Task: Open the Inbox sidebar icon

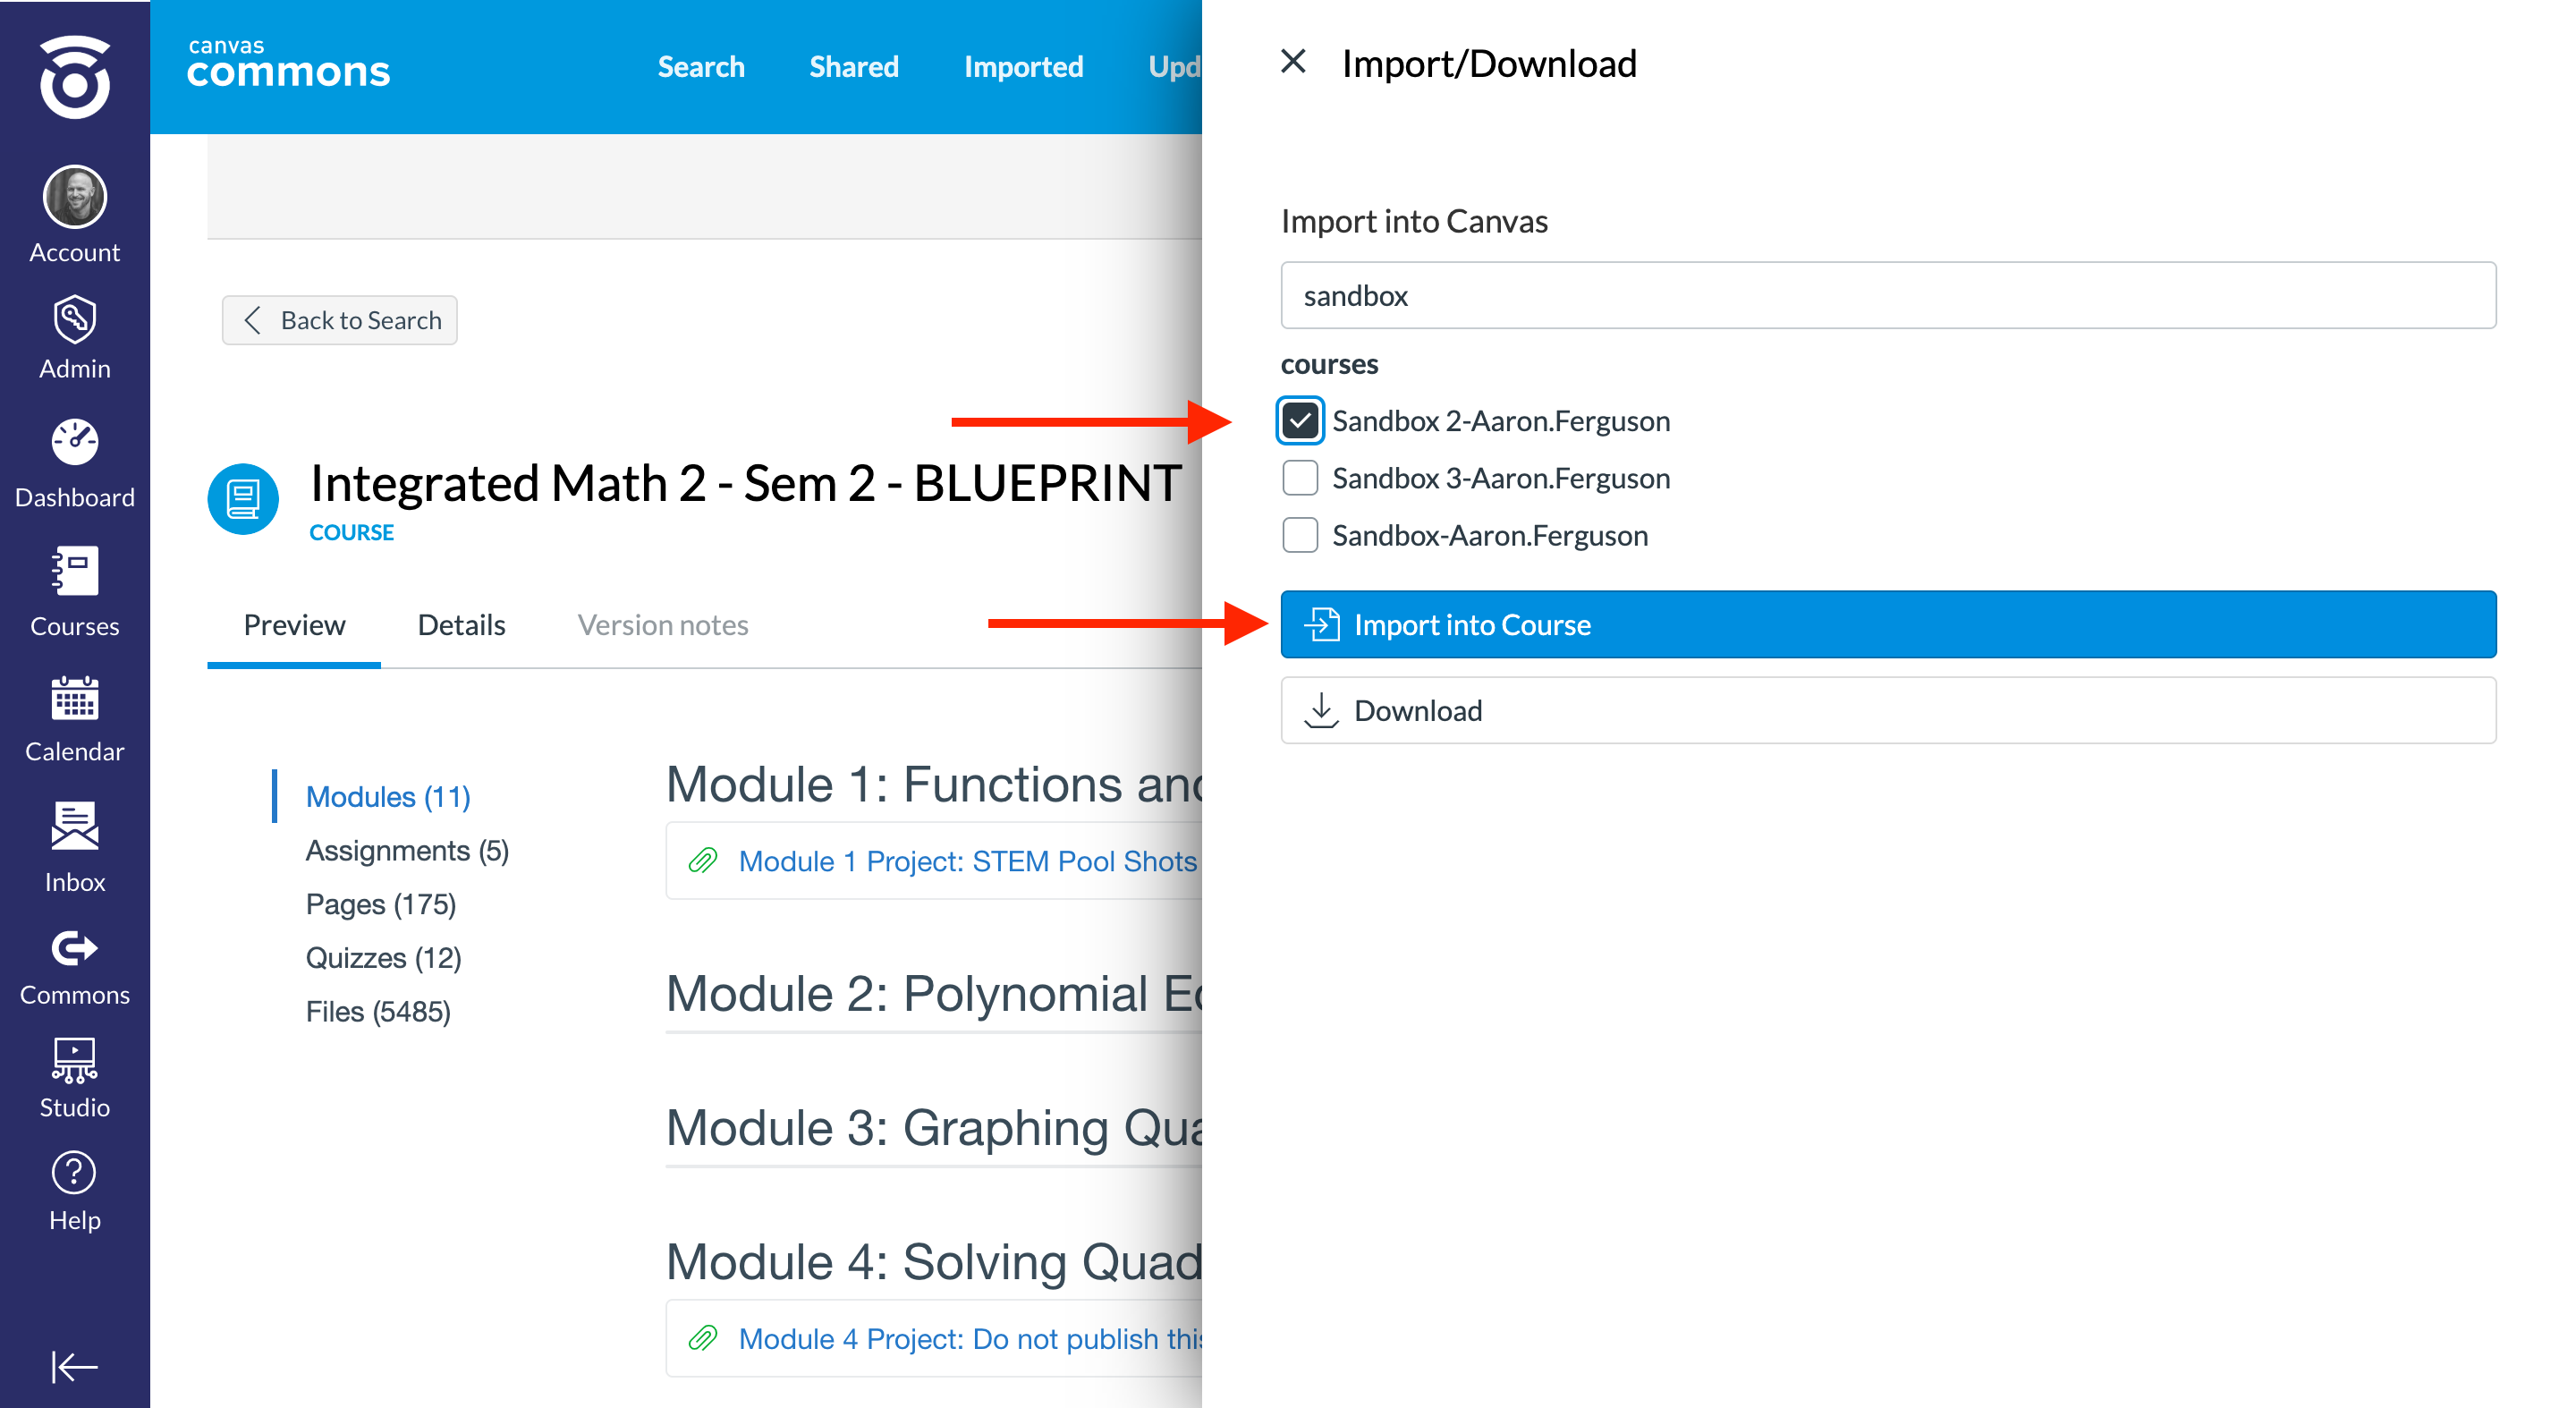Action: tap(75, 826)
